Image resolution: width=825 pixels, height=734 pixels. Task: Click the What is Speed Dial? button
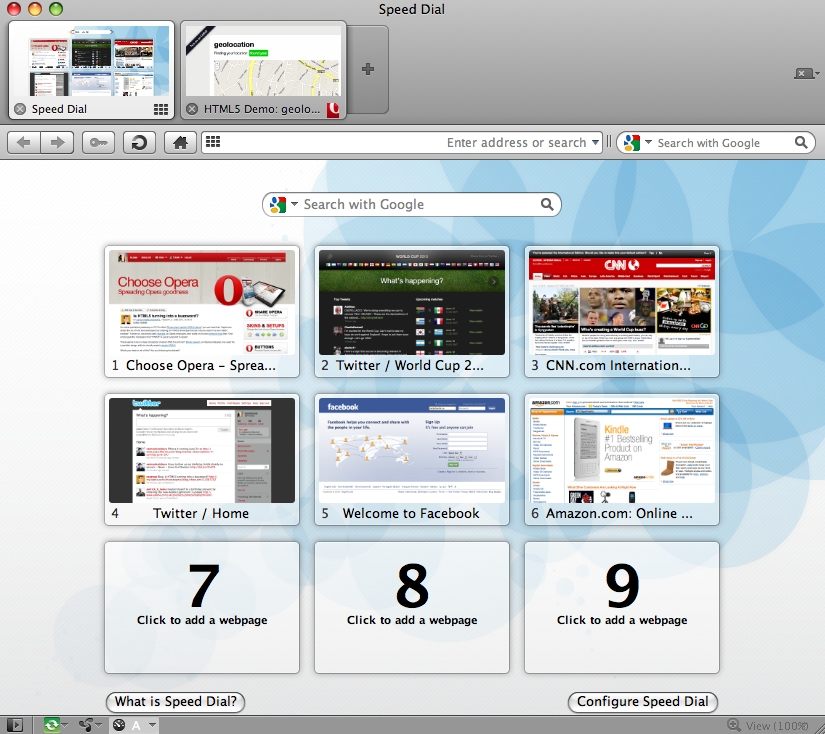click(x=175, y=702)
